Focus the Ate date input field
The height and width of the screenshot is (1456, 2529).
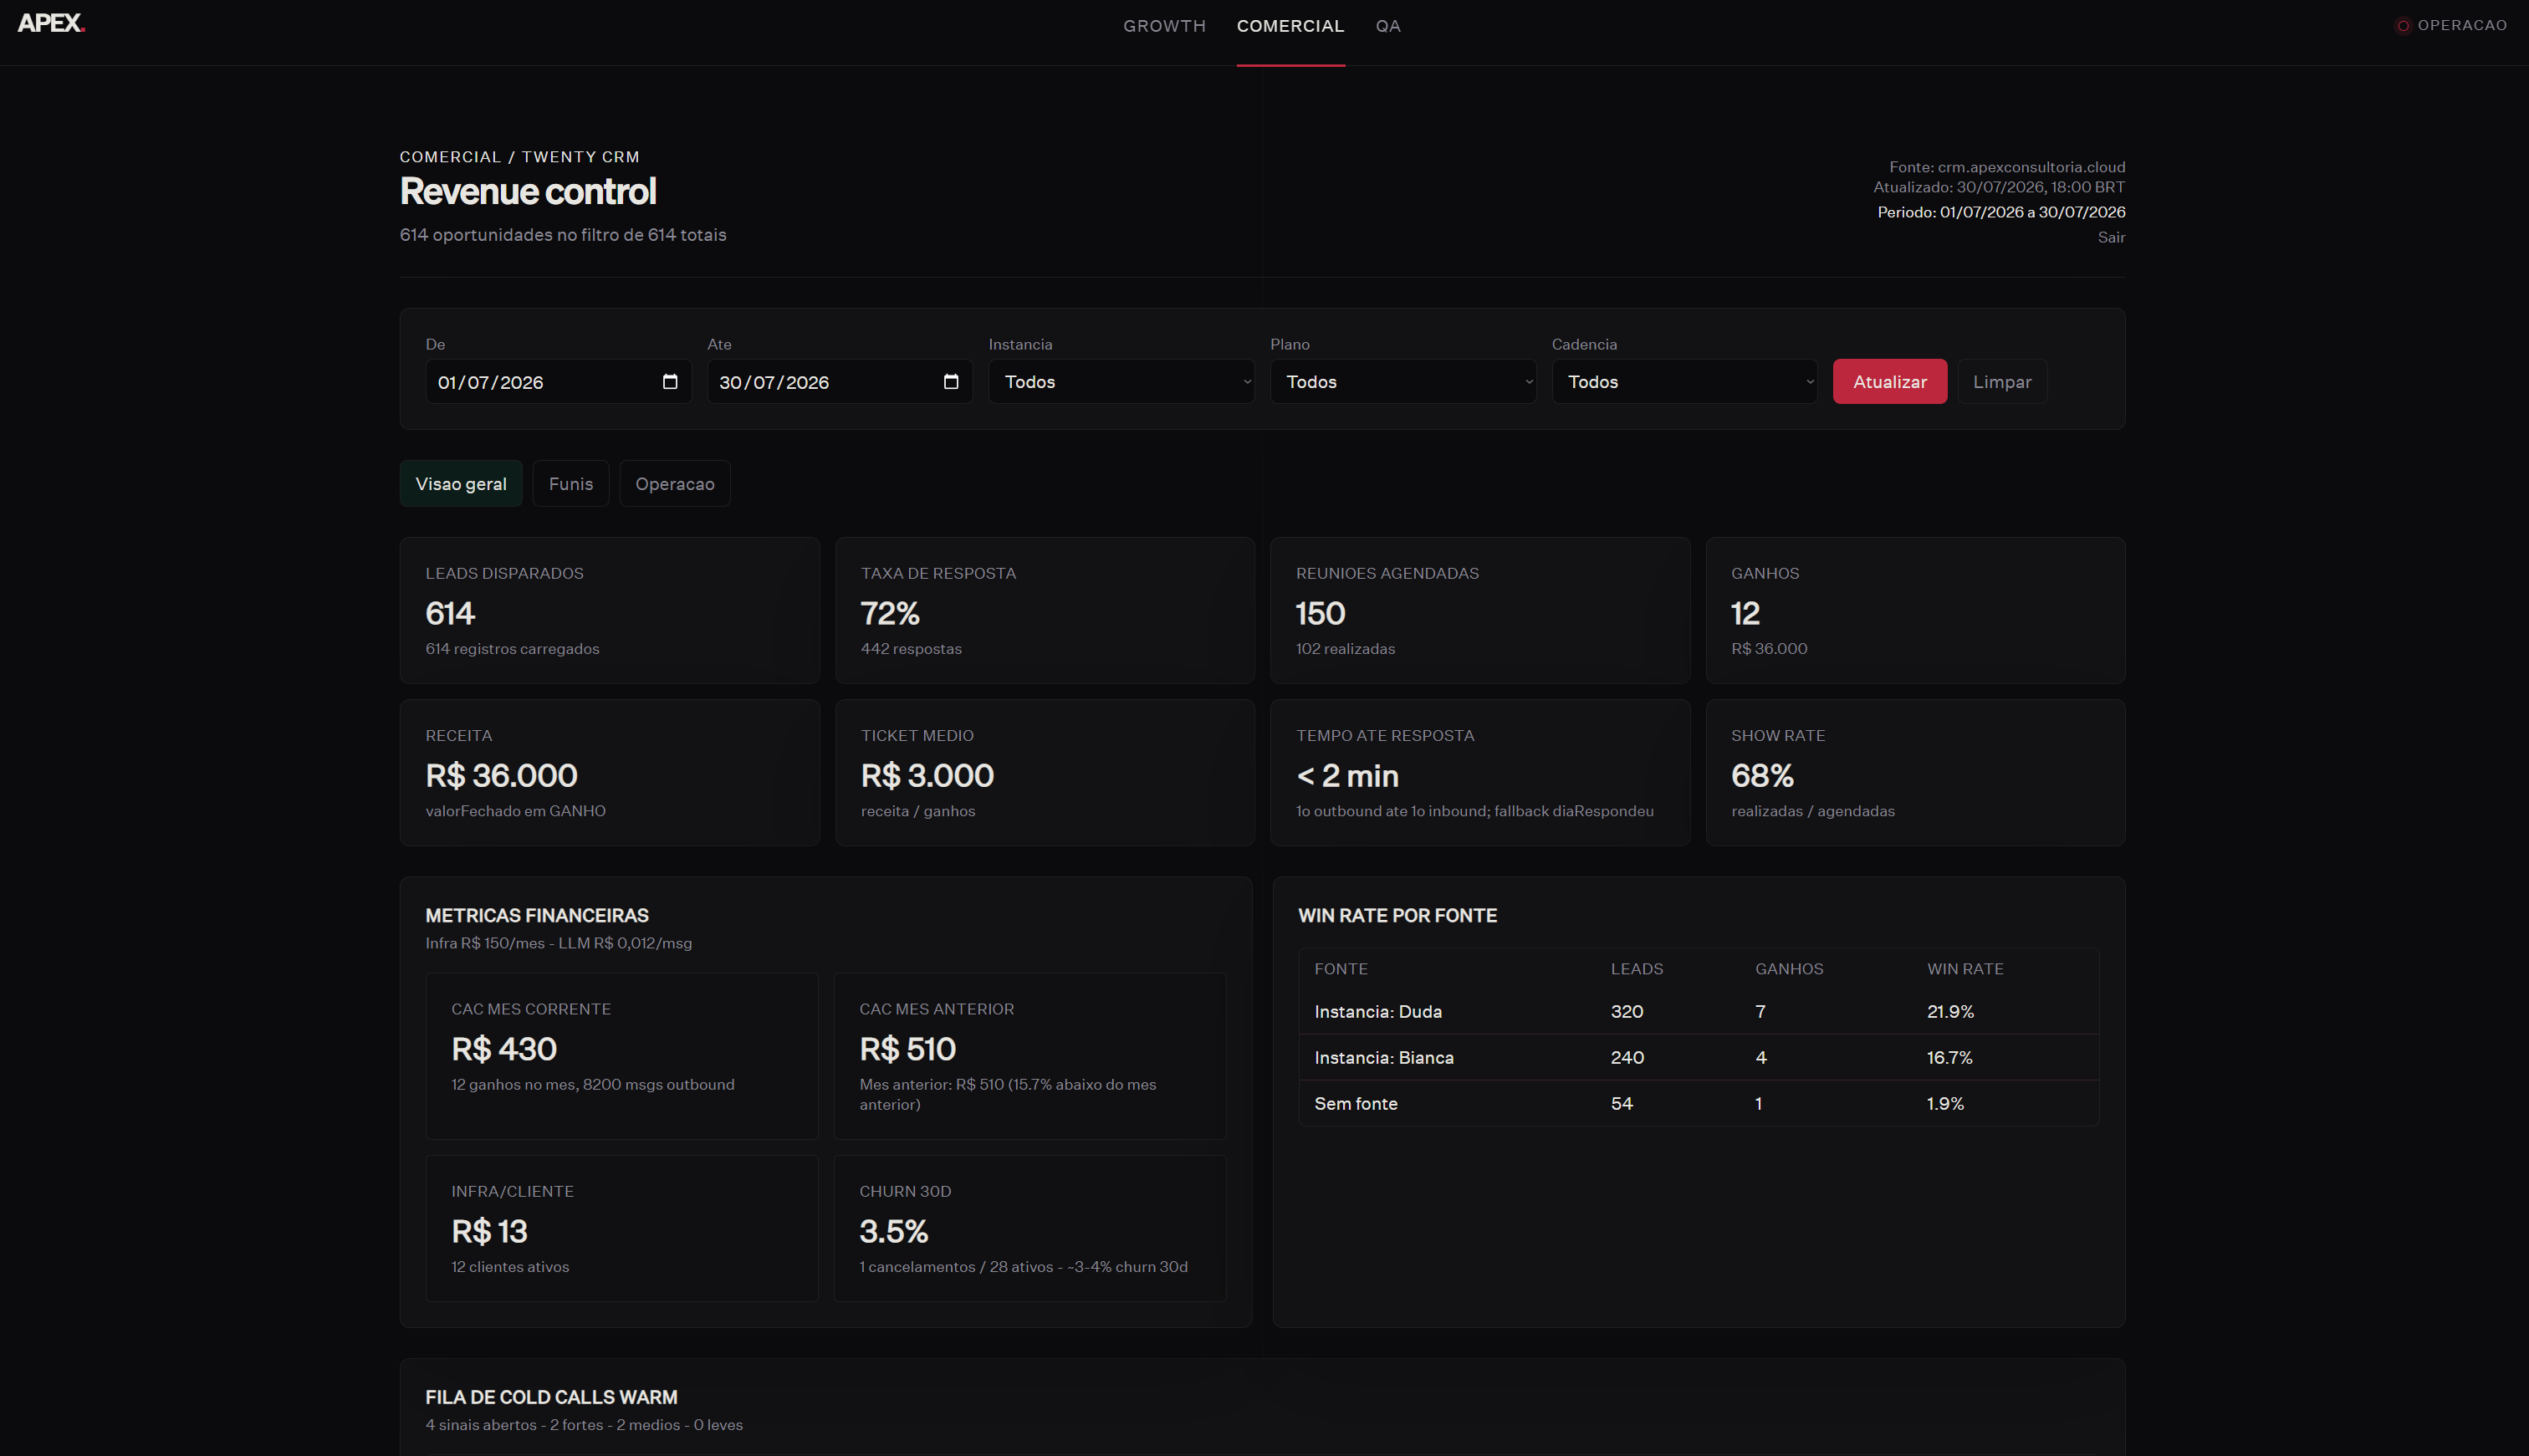tap(840, 382)
